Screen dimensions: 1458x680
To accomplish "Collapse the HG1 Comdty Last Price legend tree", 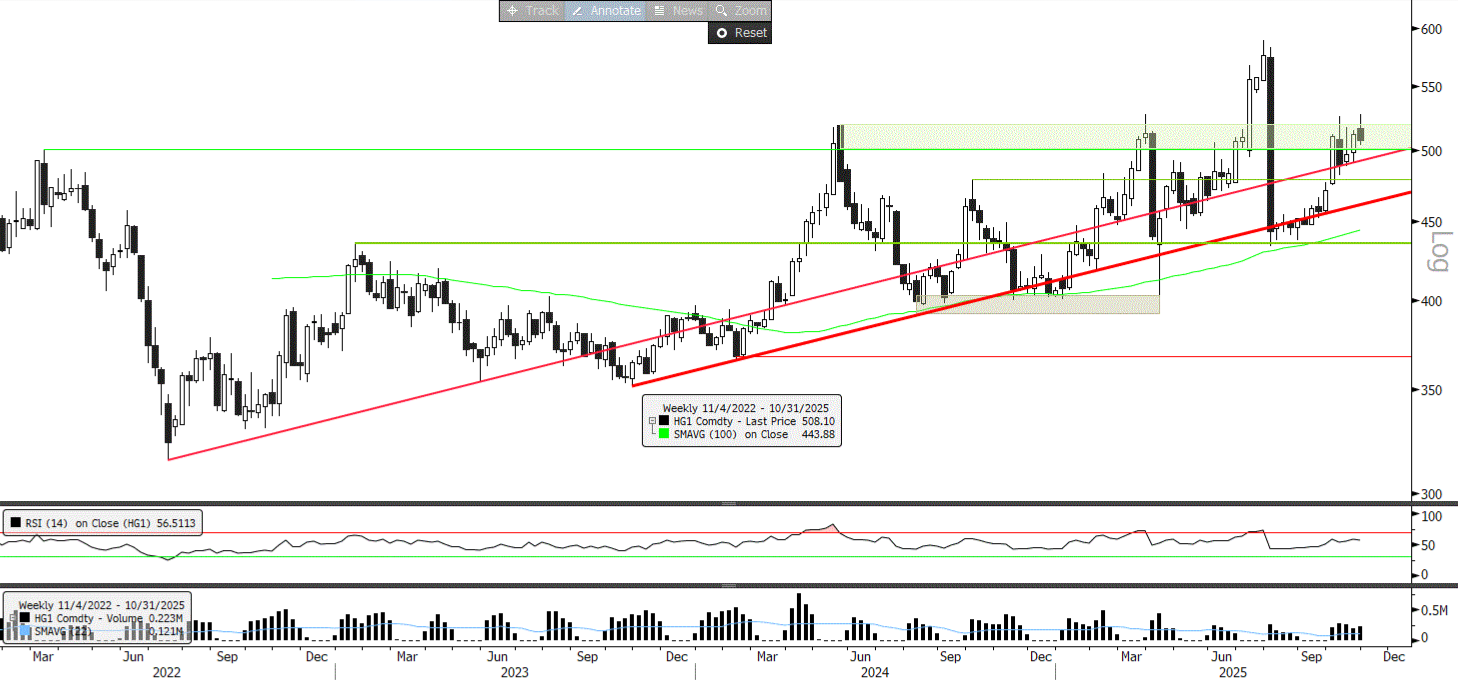I will pyautogui.click(x=652, y=422).
